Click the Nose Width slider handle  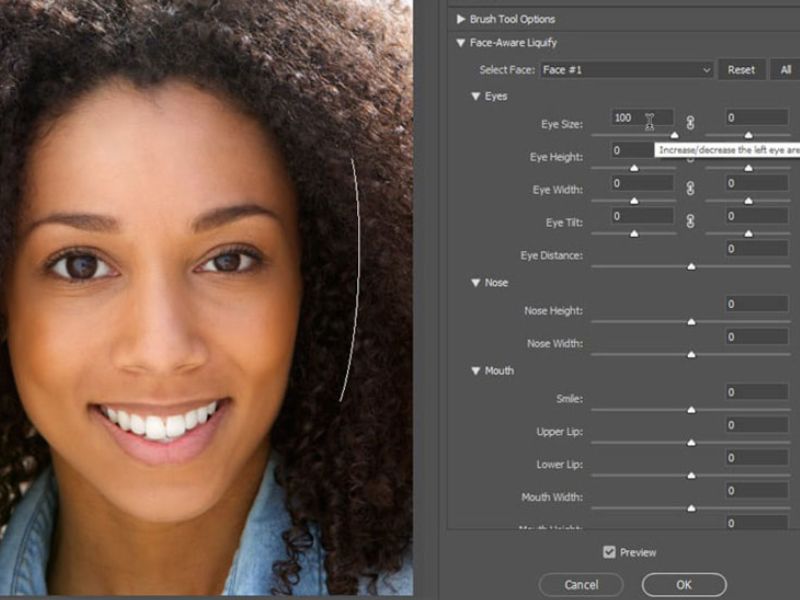691,355
